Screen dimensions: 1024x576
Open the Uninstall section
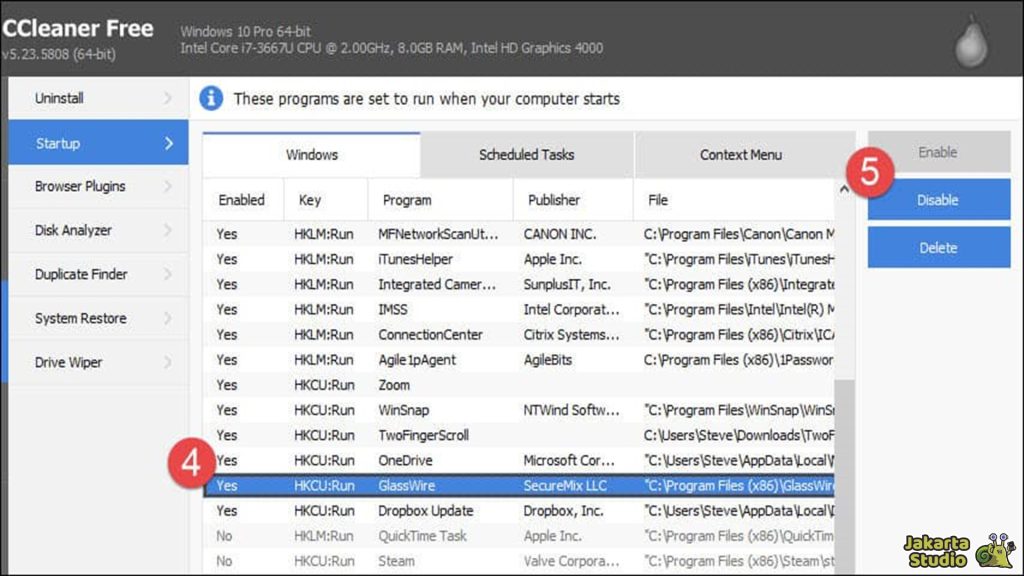coord(99,98)
